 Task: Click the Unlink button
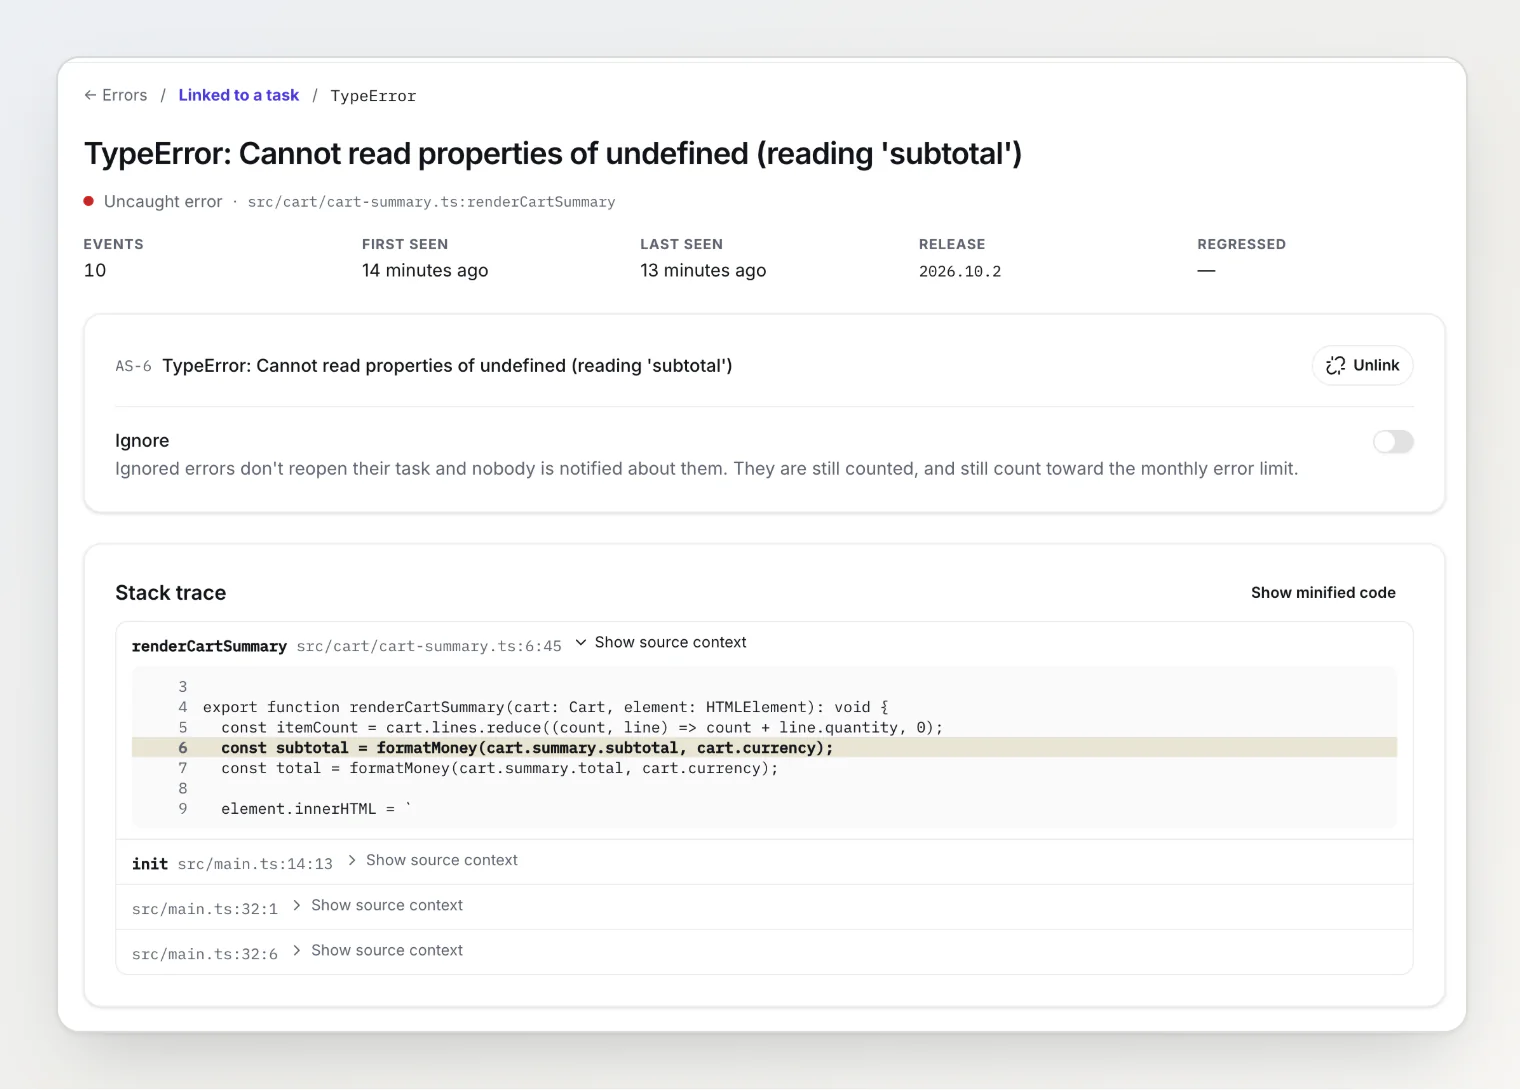point(1362,365)
